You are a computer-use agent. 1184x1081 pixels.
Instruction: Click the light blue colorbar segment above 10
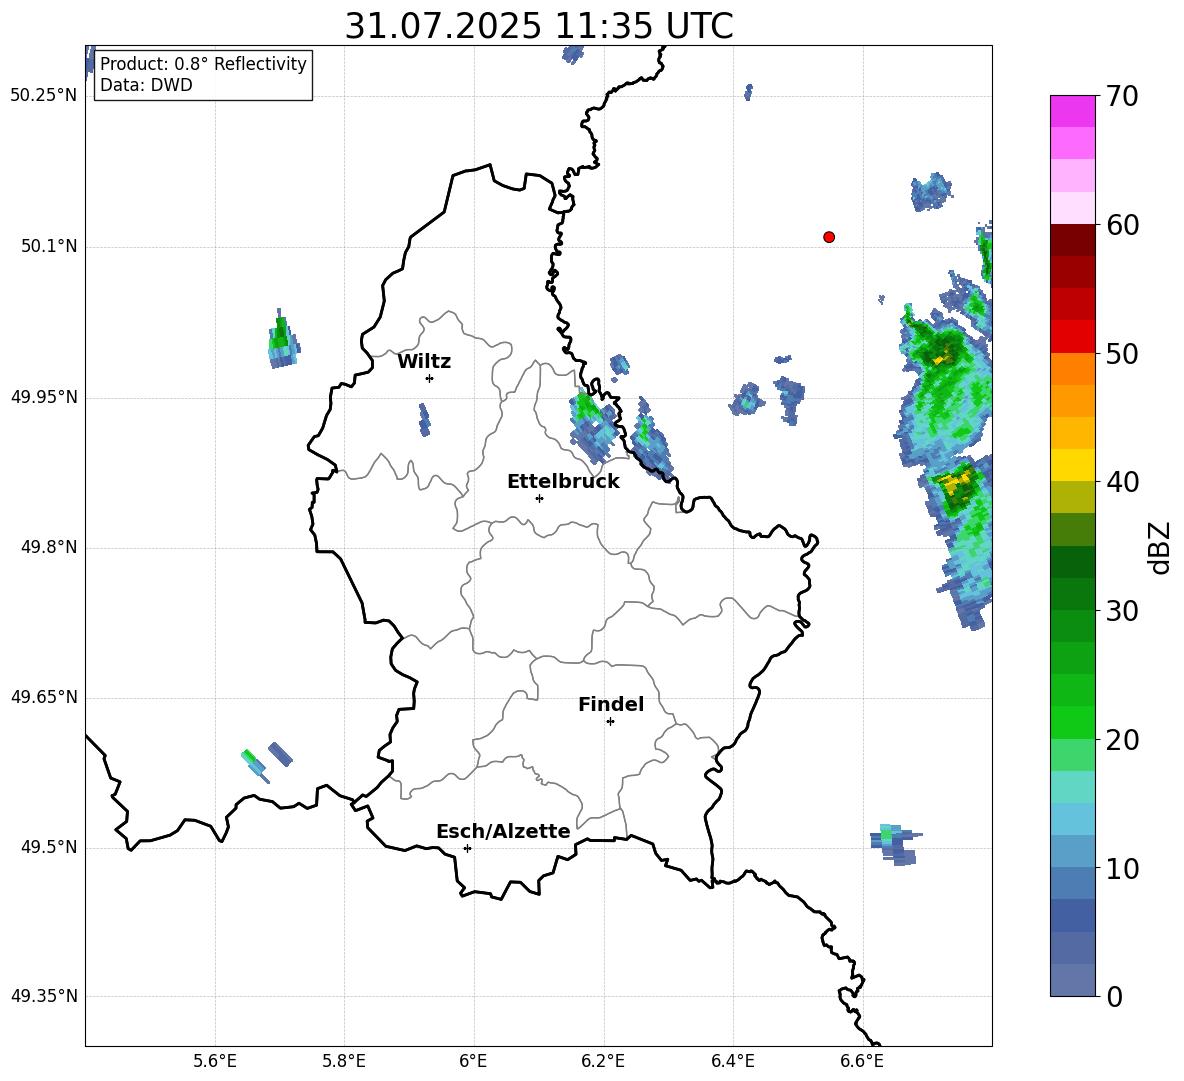[x=1072, y=852]
